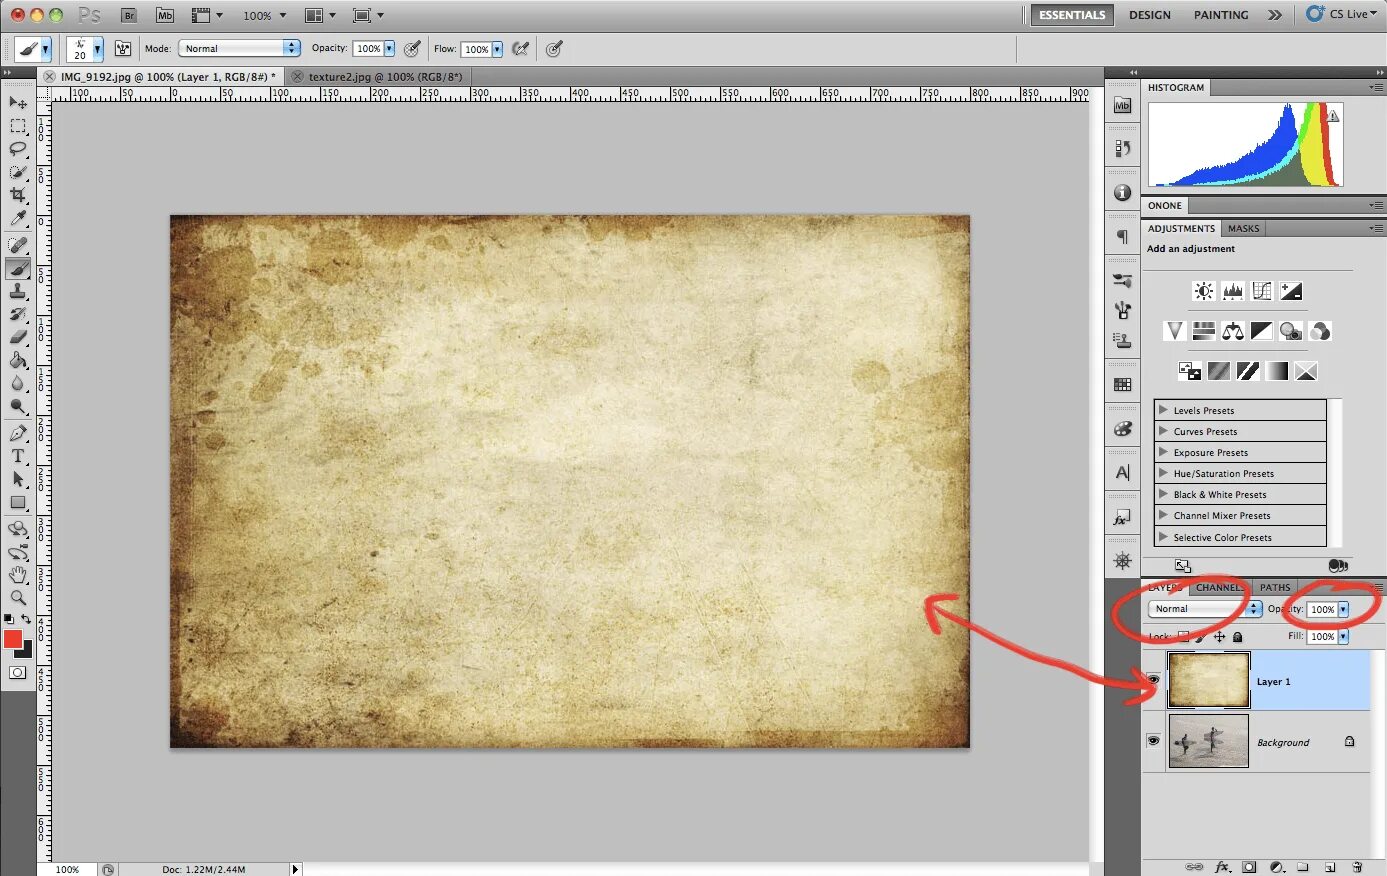Image resolution: width=1387 pixels, height=876 pixels.
Task: Hide Layer 1 with its eye icon
Action: (x=1153, y=680)
